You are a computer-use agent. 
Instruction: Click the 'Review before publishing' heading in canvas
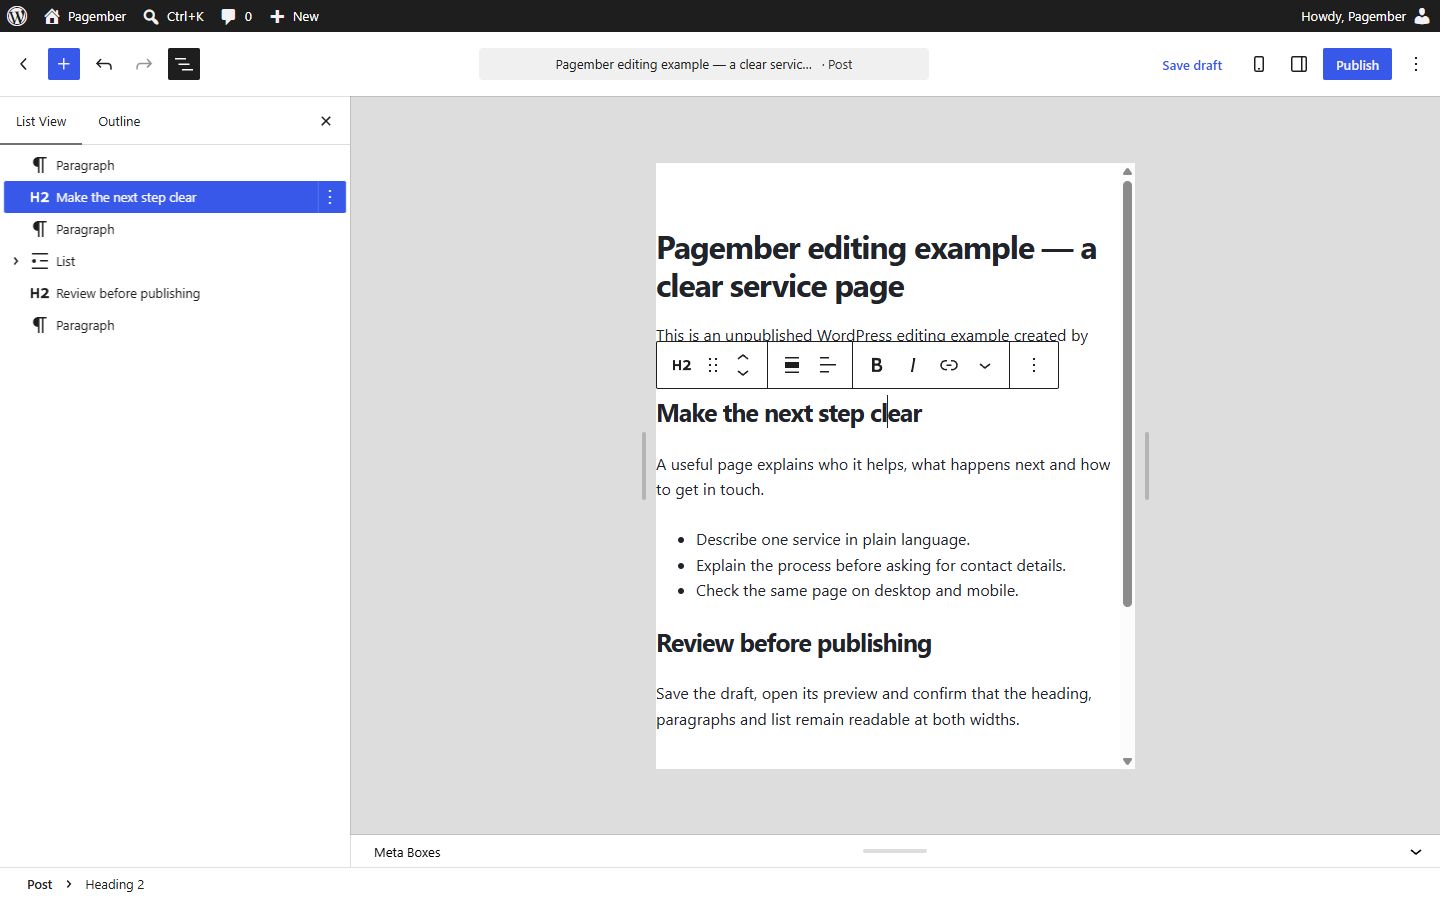pos(794,643)
